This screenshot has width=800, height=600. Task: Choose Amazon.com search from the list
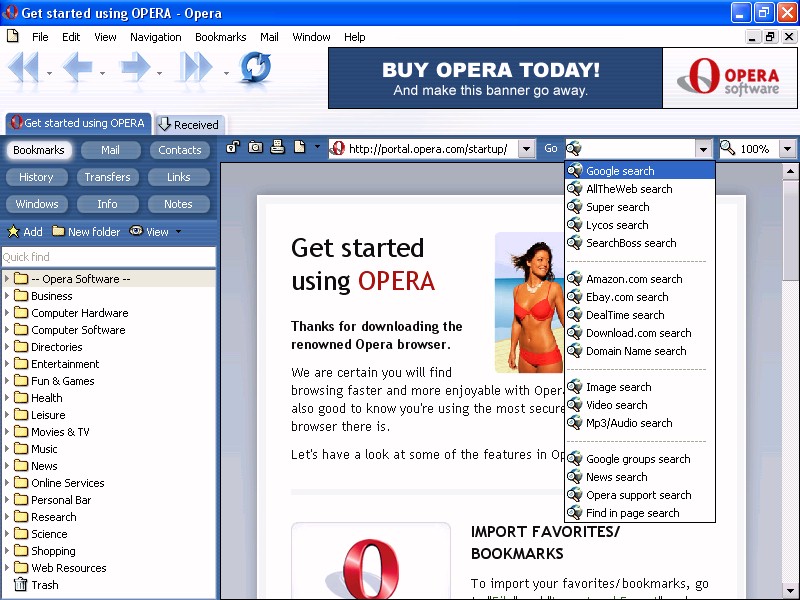pos(640,279)
